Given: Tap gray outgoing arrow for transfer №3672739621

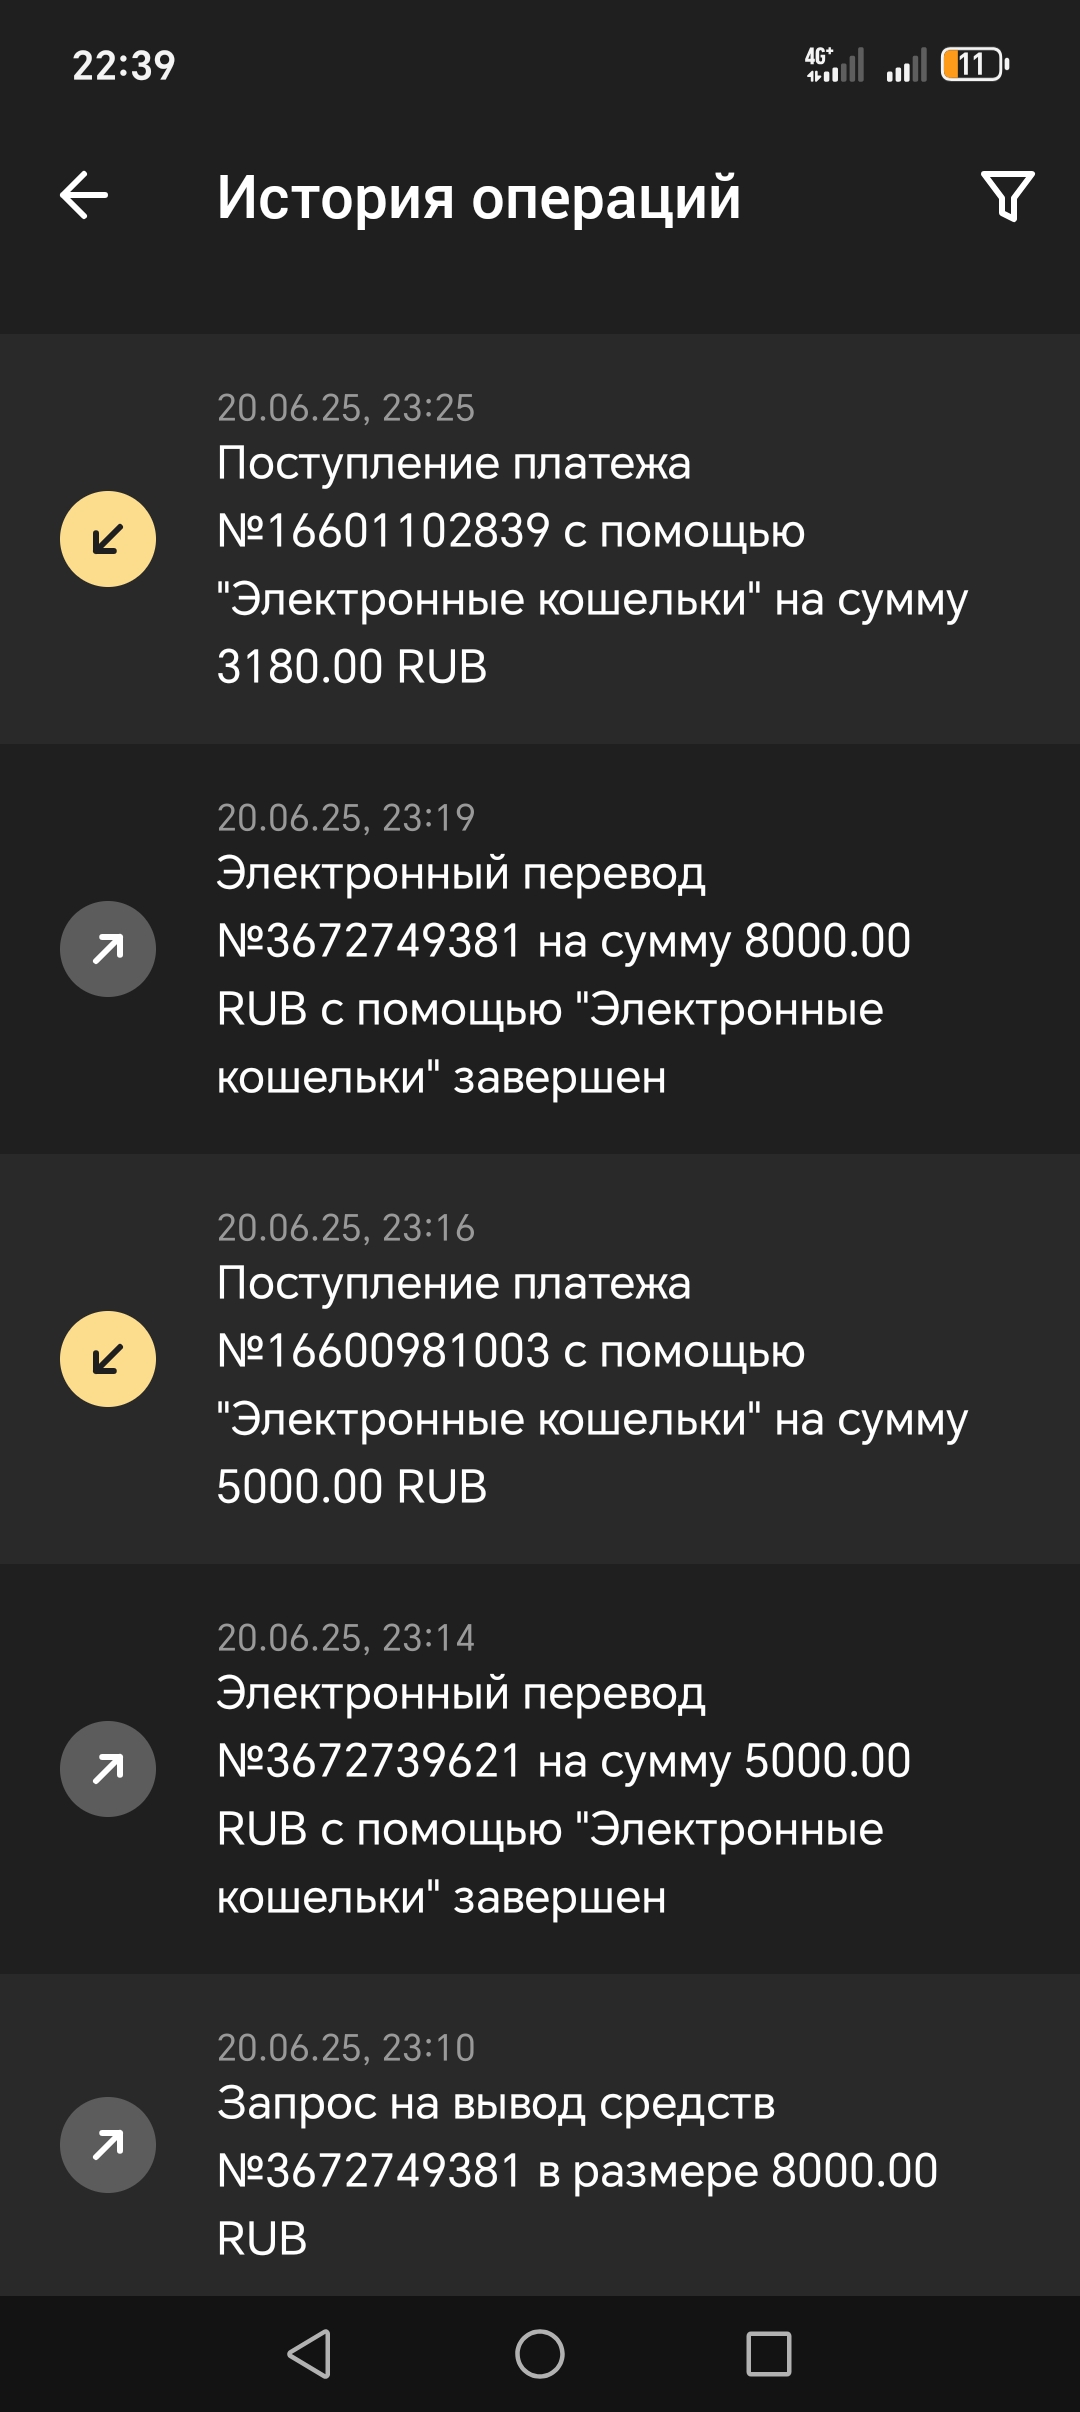Looking at the screenshot, I should click(x=108, y=1769).
